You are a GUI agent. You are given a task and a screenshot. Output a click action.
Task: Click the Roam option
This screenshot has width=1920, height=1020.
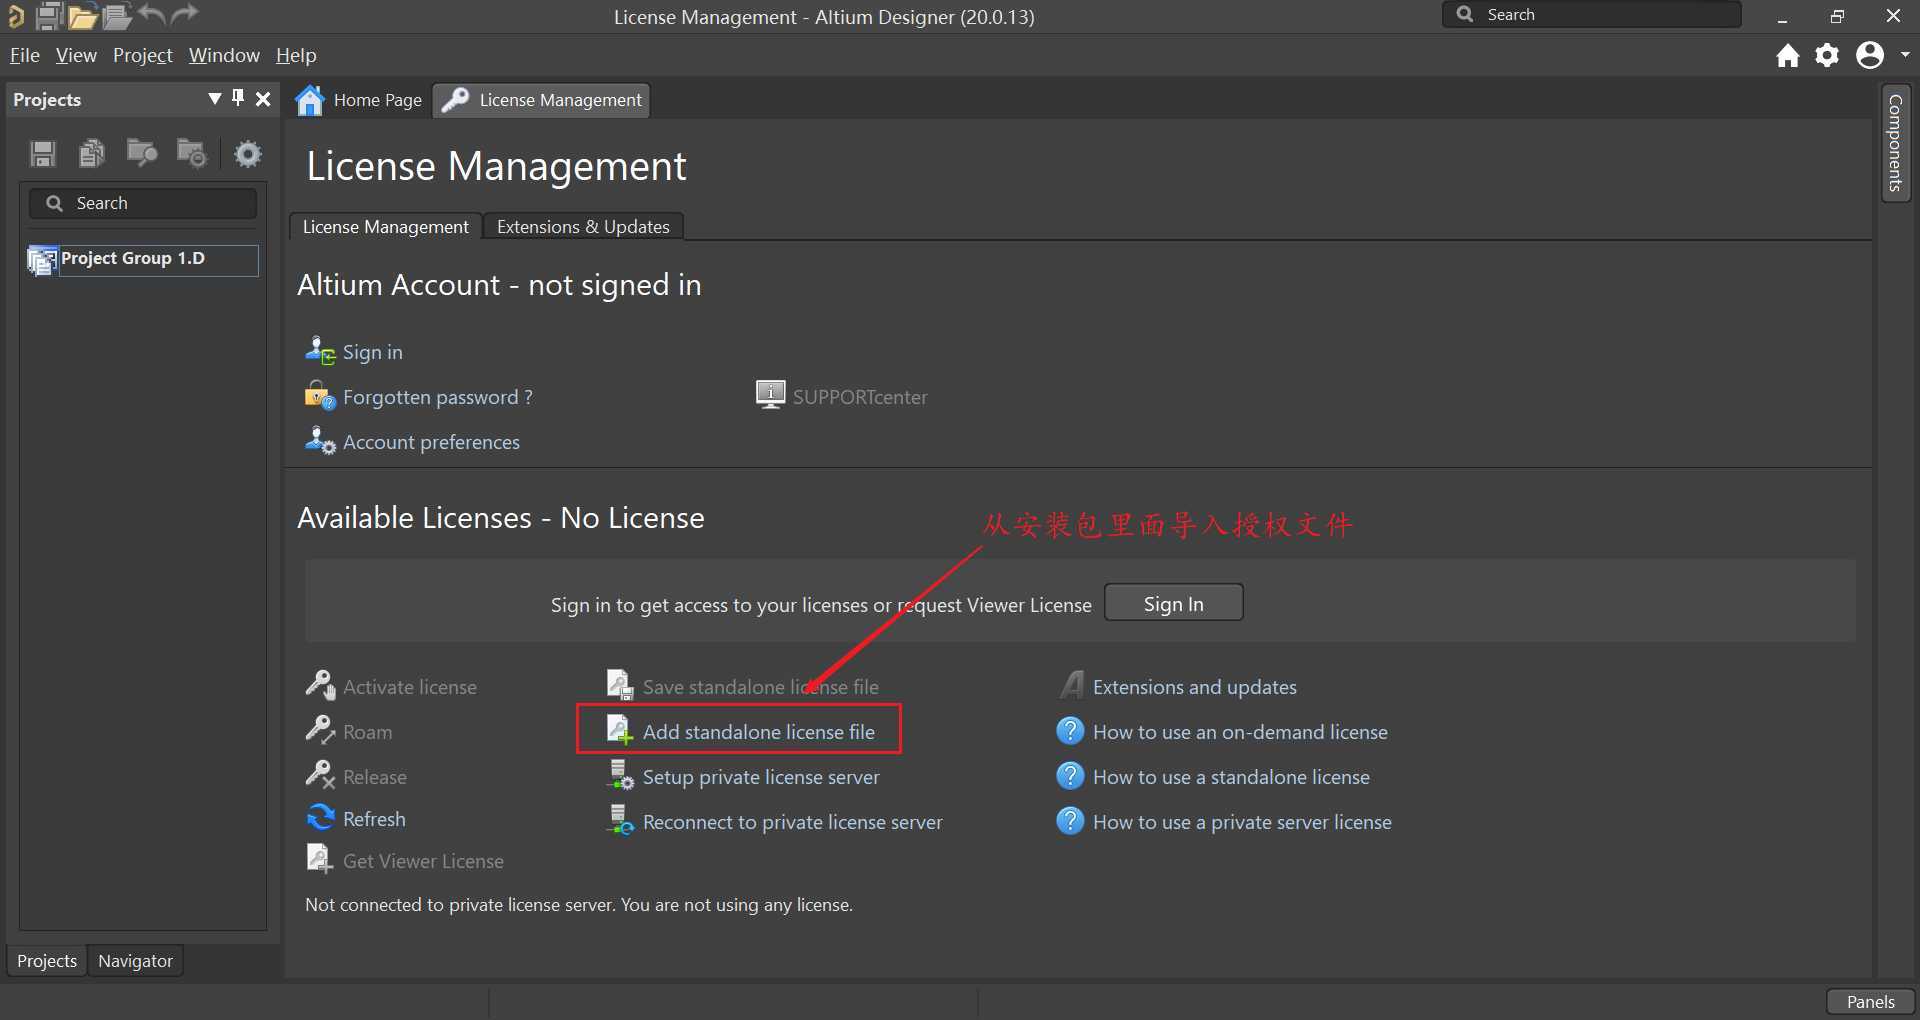367,732
